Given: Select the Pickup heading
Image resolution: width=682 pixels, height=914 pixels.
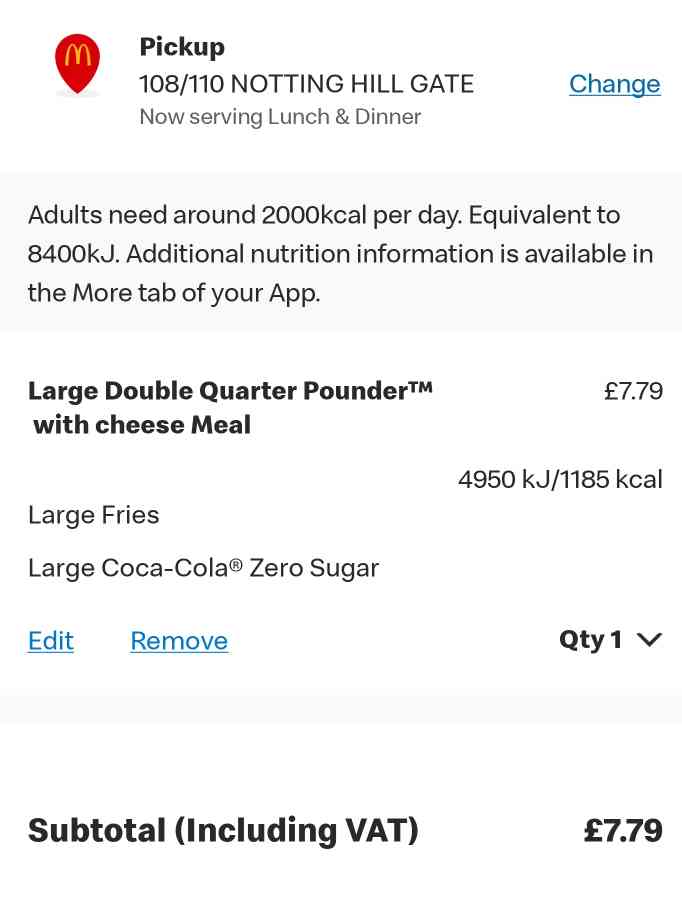Looking at the screenshot, I should click(182, 47).
